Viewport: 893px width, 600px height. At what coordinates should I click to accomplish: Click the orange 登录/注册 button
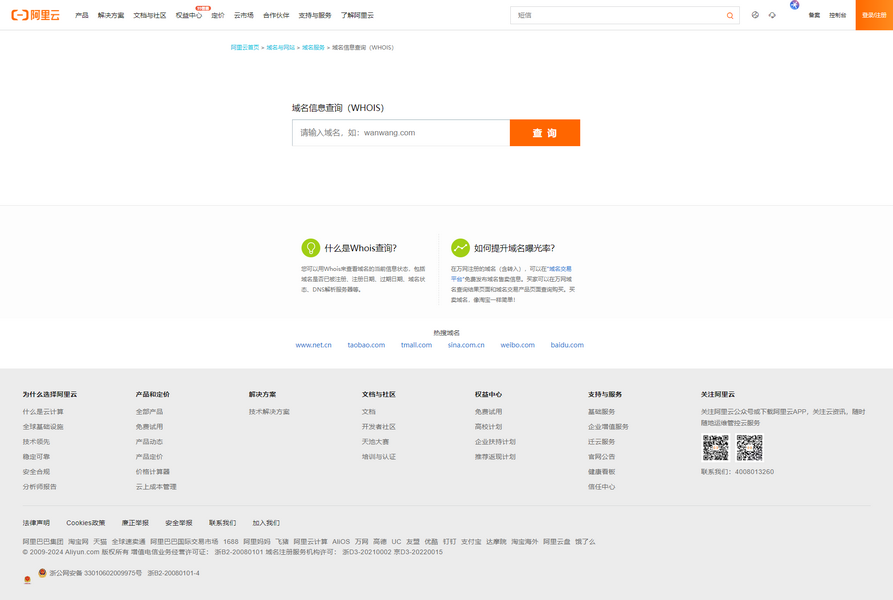click(874, 15)
